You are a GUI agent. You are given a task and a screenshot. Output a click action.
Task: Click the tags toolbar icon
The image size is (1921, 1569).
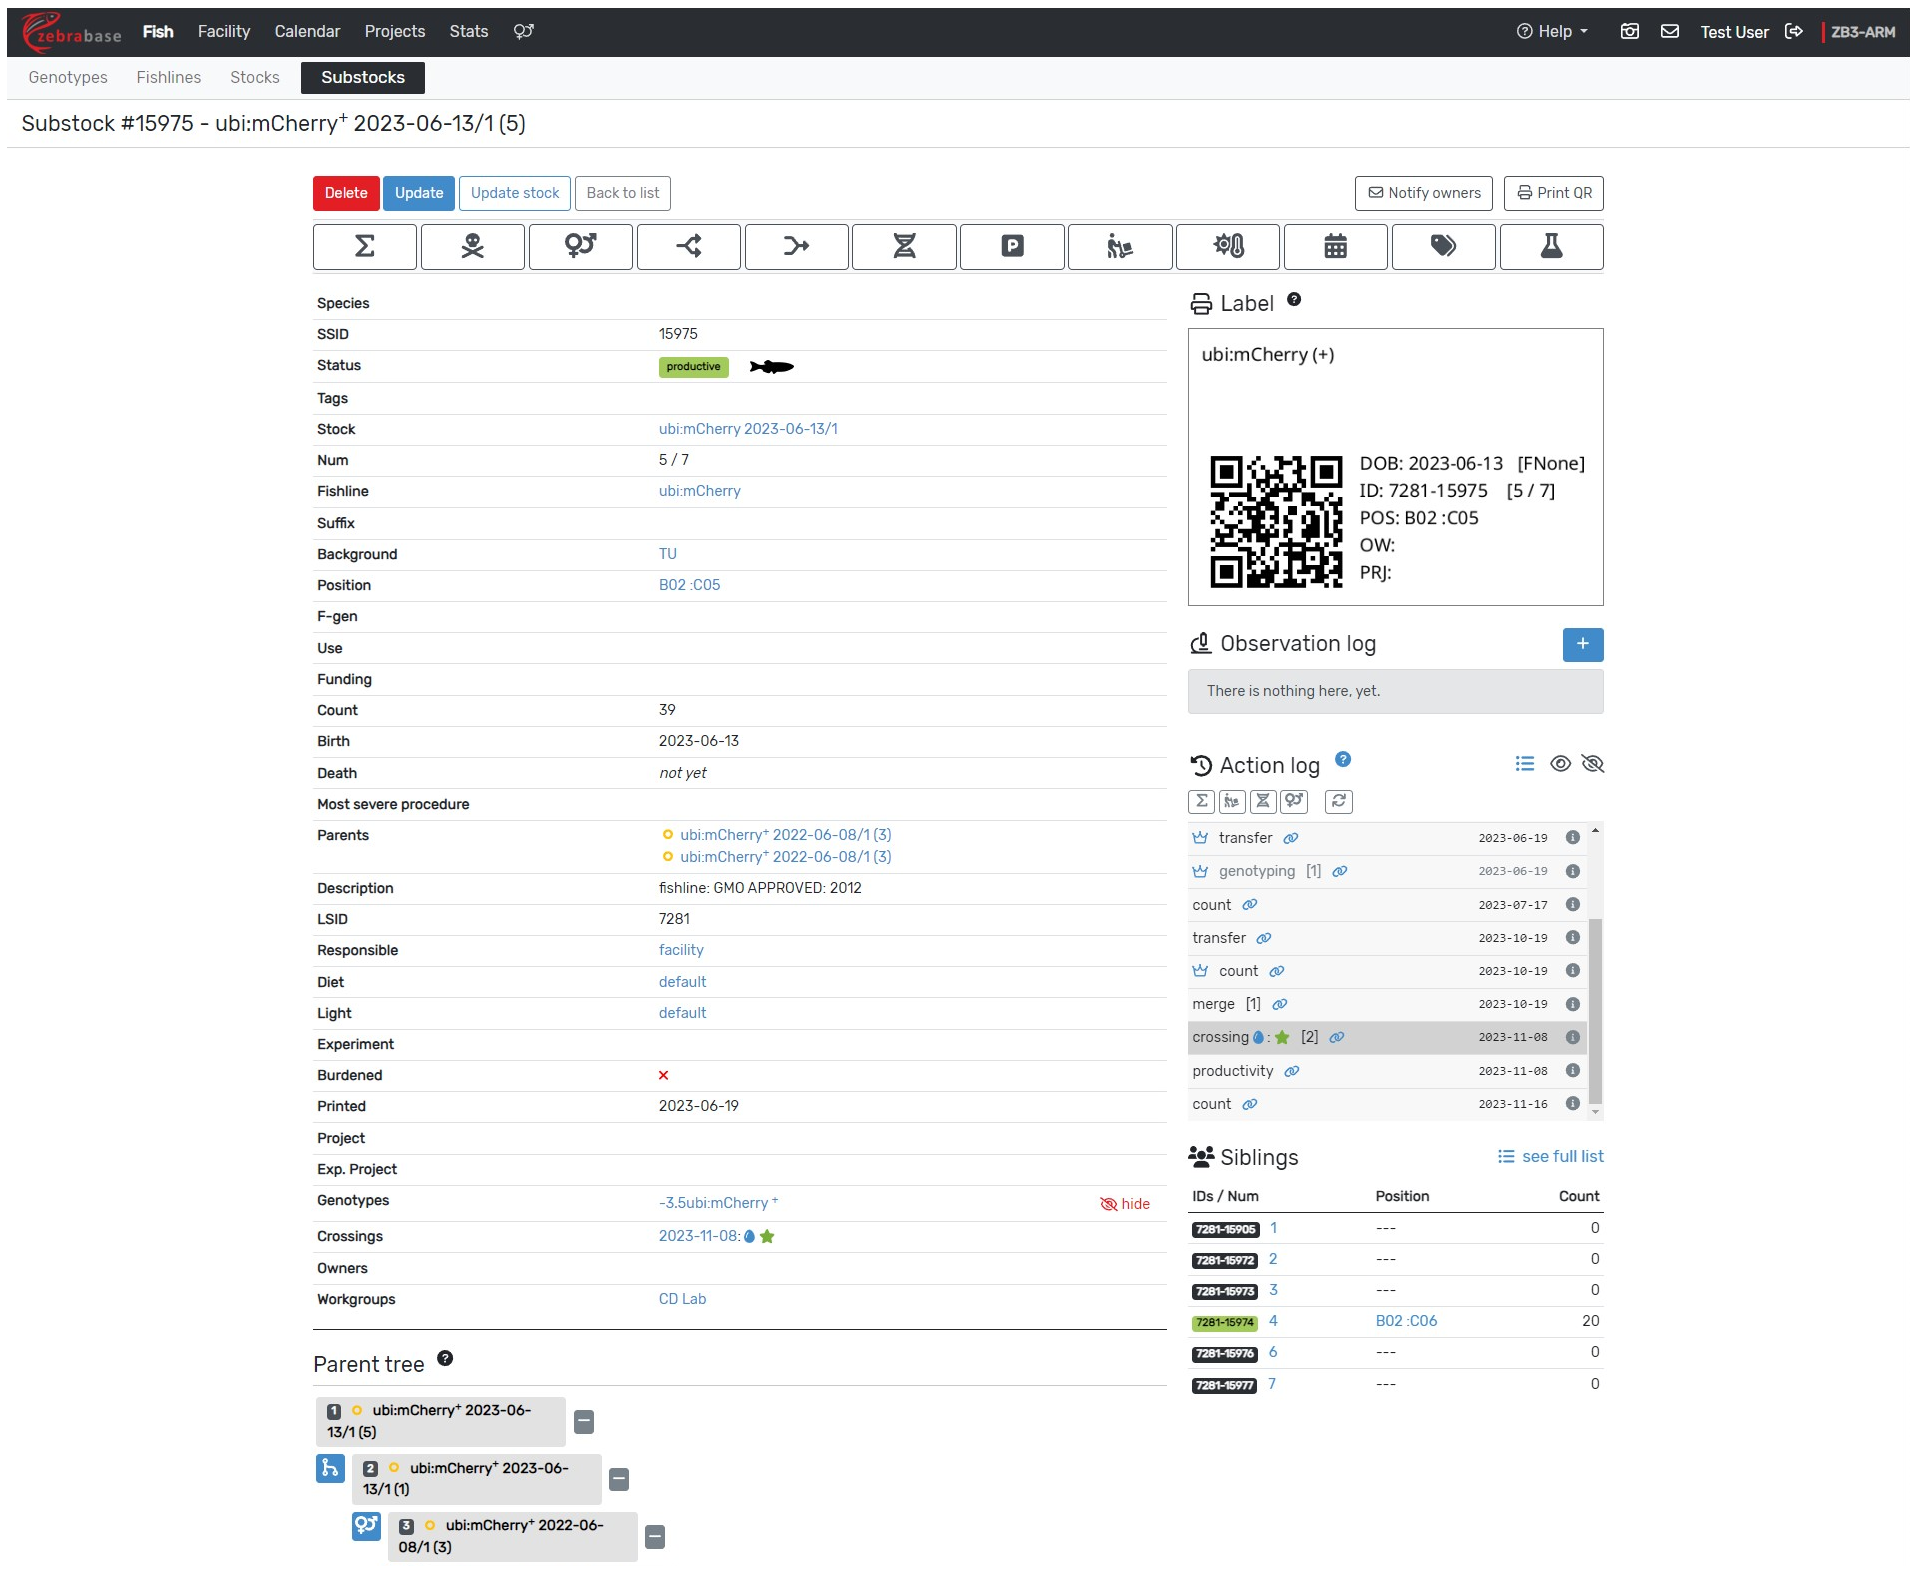click(x=1443, y=246)
